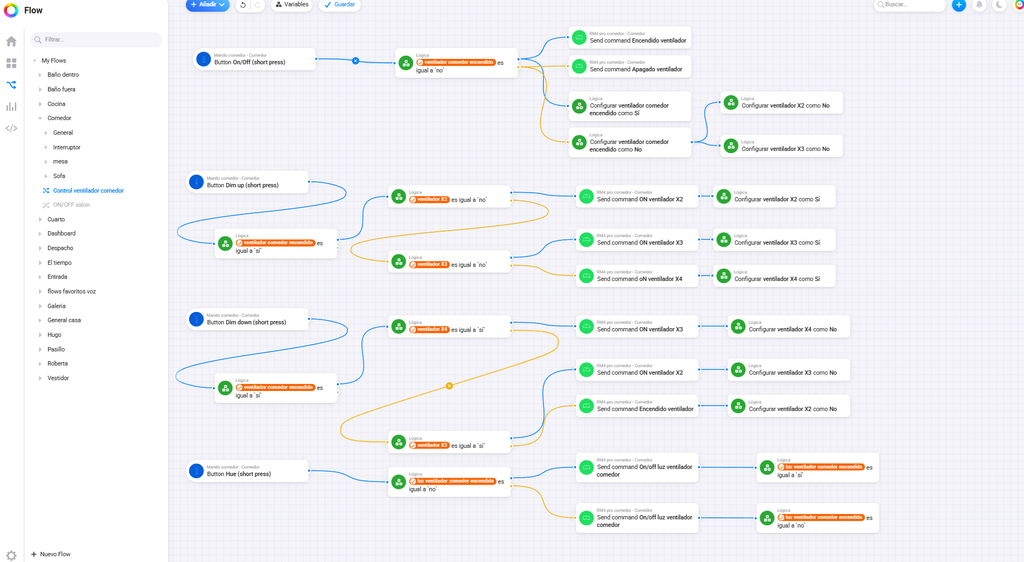Select the General casa folder
Screen dimensions: 1024x562
[x=64, y=320]
